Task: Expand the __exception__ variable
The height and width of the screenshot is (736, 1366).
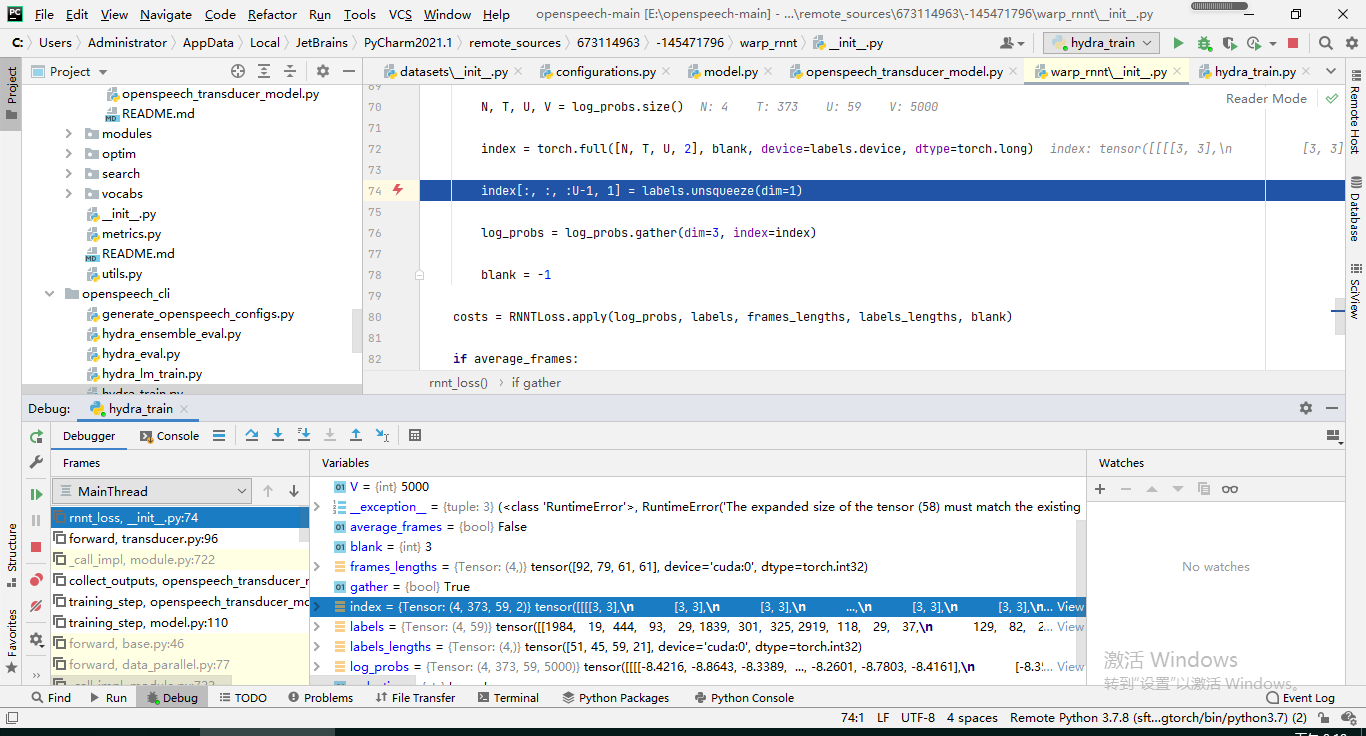Action: (319, 506)
